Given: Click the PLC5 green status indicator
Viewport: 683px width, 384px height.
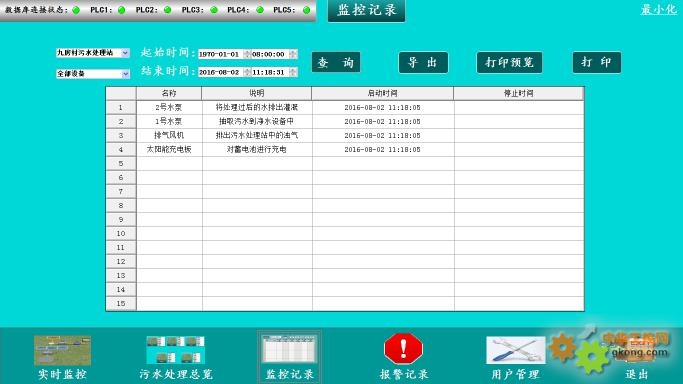Looking at the screenshot, I should coord(306,10).
